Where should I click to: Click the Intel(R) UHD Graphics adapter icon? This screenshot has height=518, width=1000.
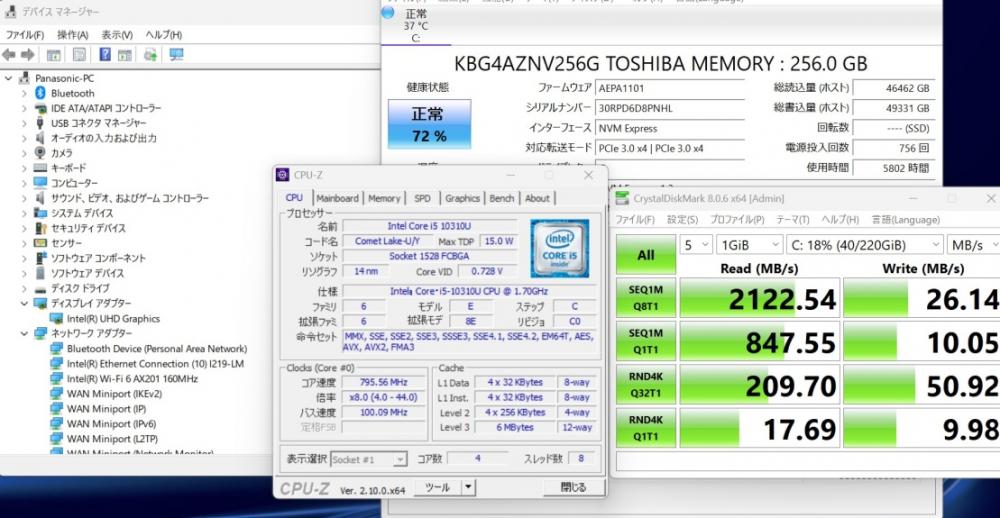point(56,318)
